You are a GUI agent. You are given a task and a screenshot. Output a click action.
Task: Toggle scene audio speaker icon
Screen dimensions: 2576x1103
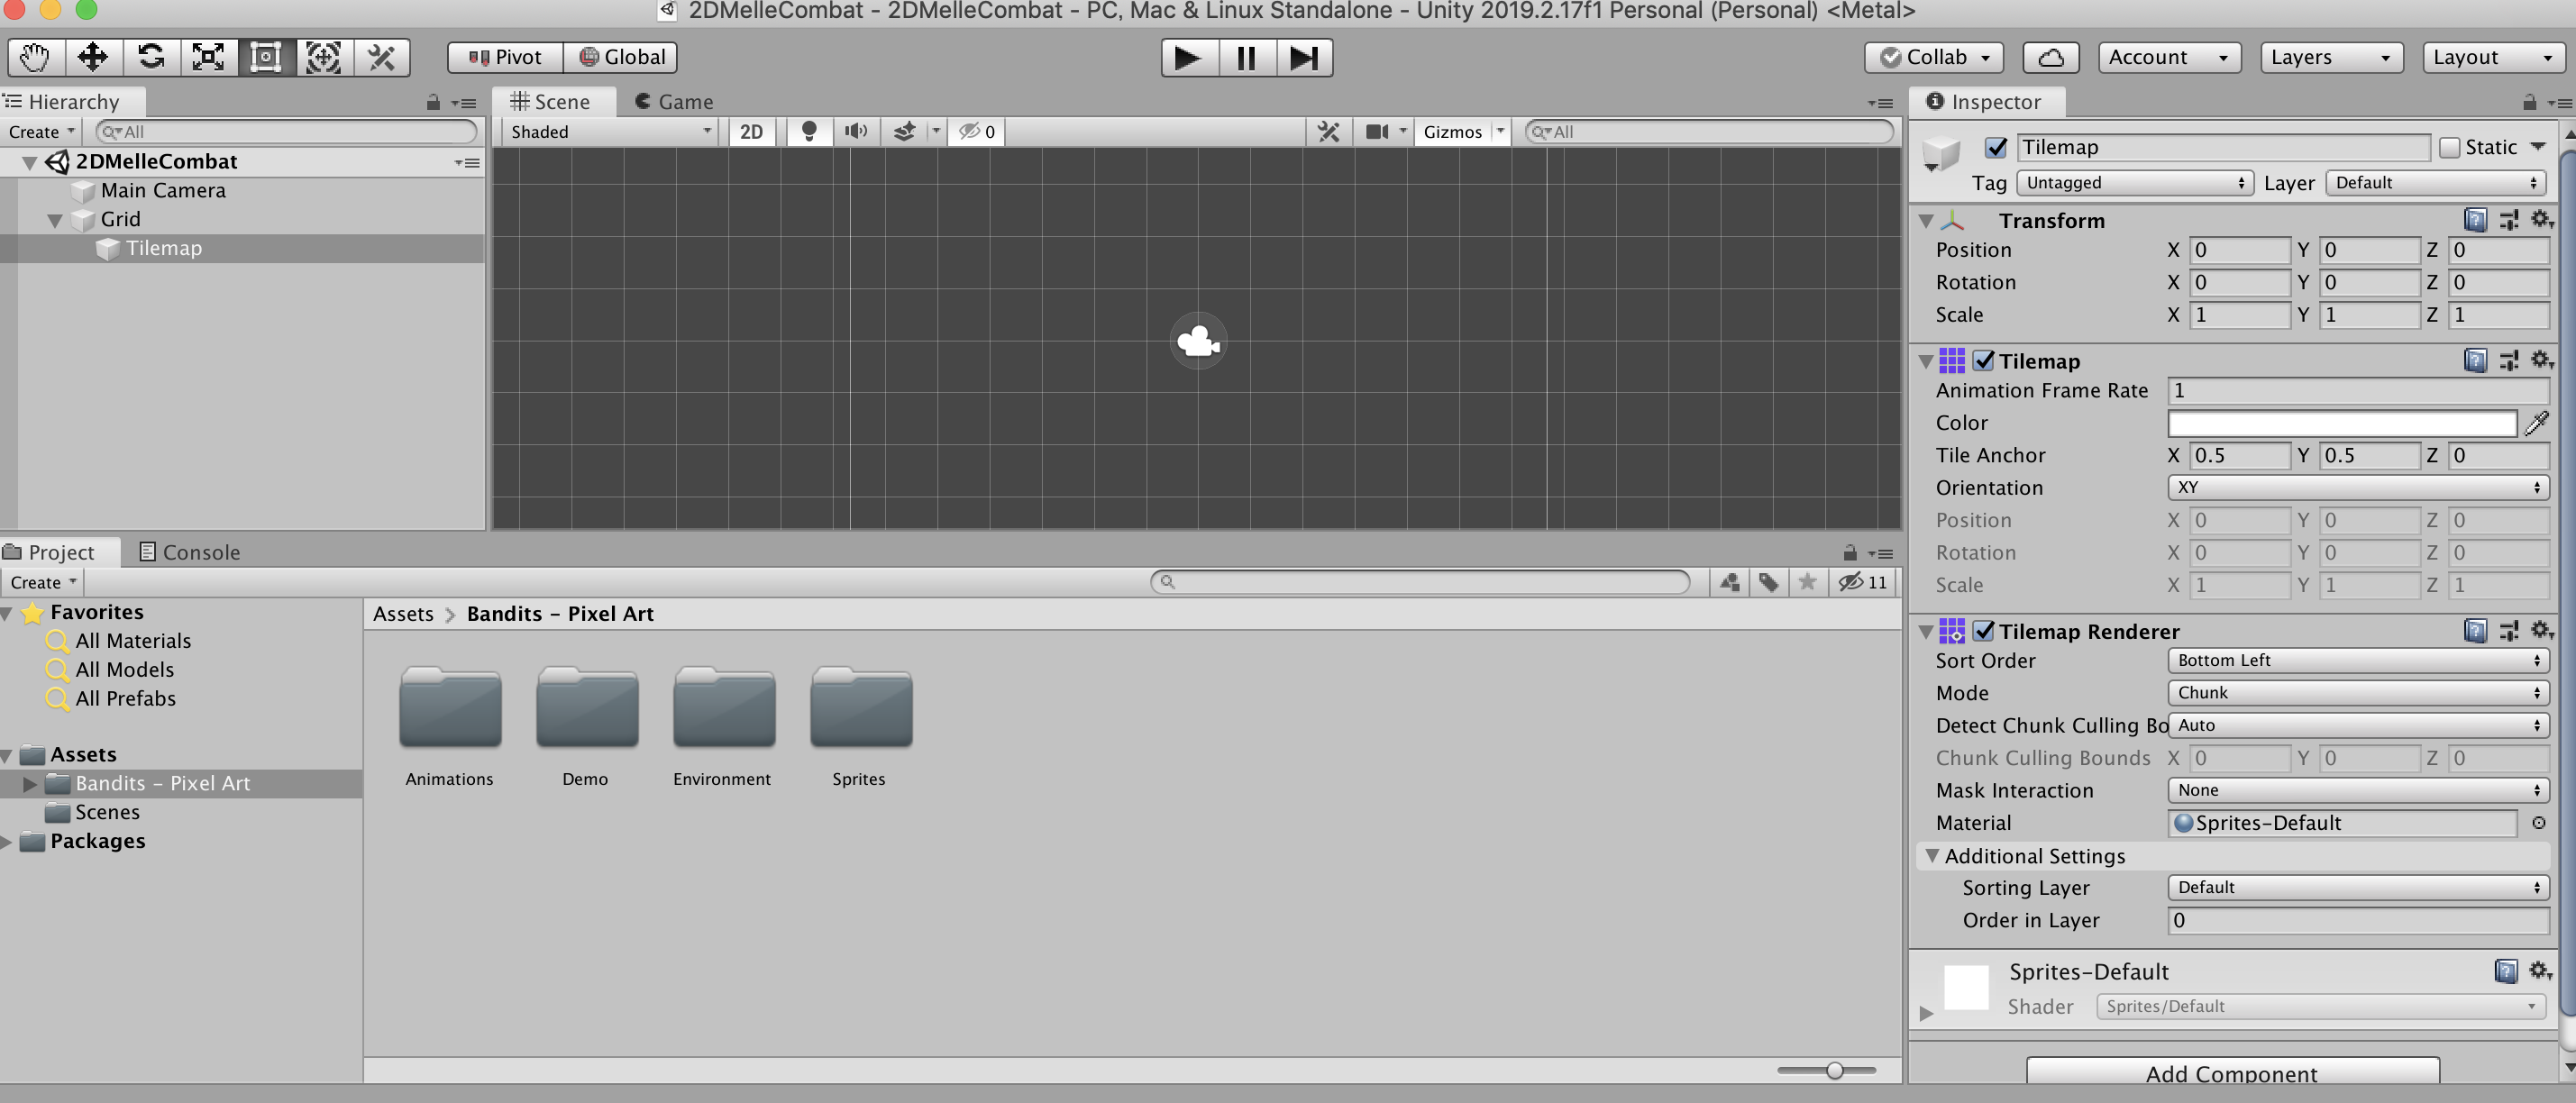[x=856, y=131]
